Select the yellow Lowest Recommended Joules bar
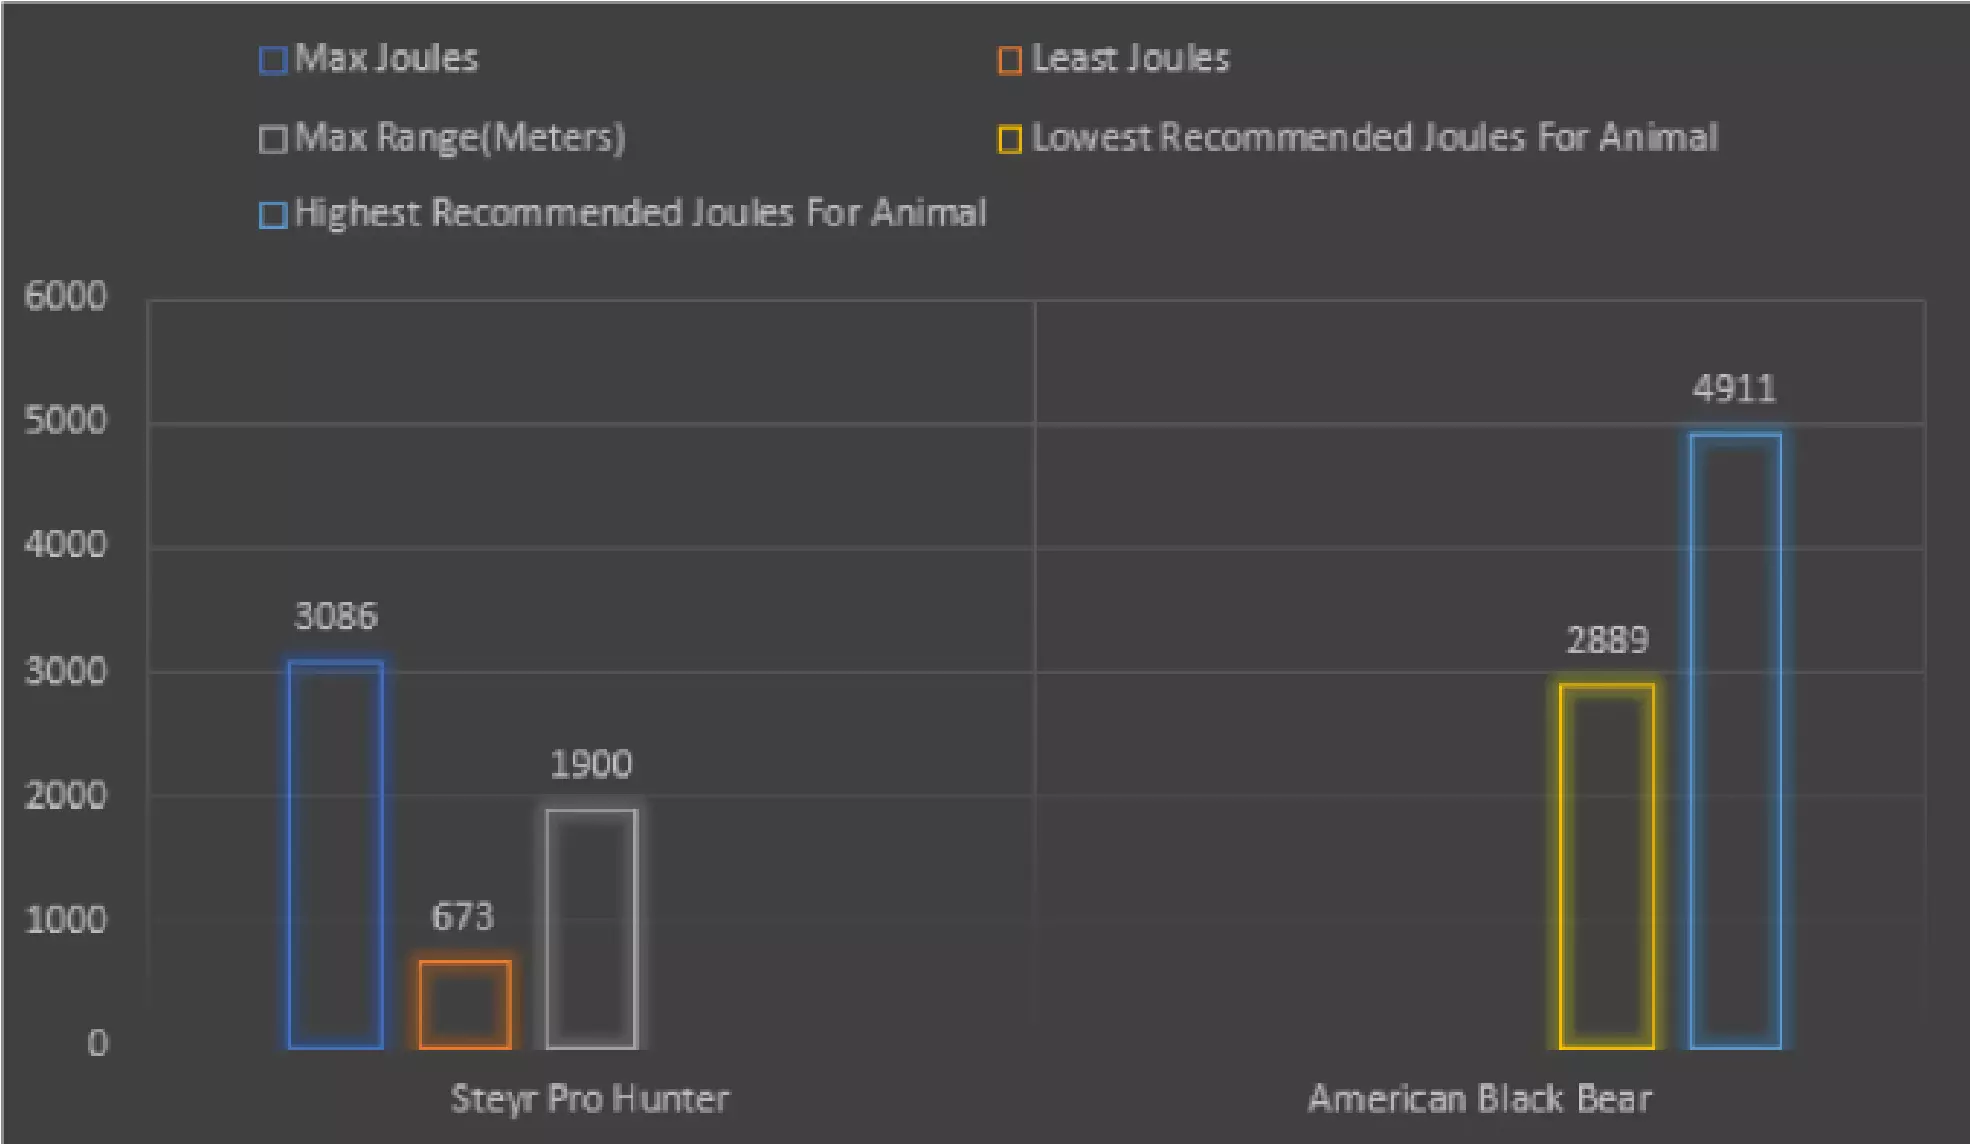 tap(1606, 866)
